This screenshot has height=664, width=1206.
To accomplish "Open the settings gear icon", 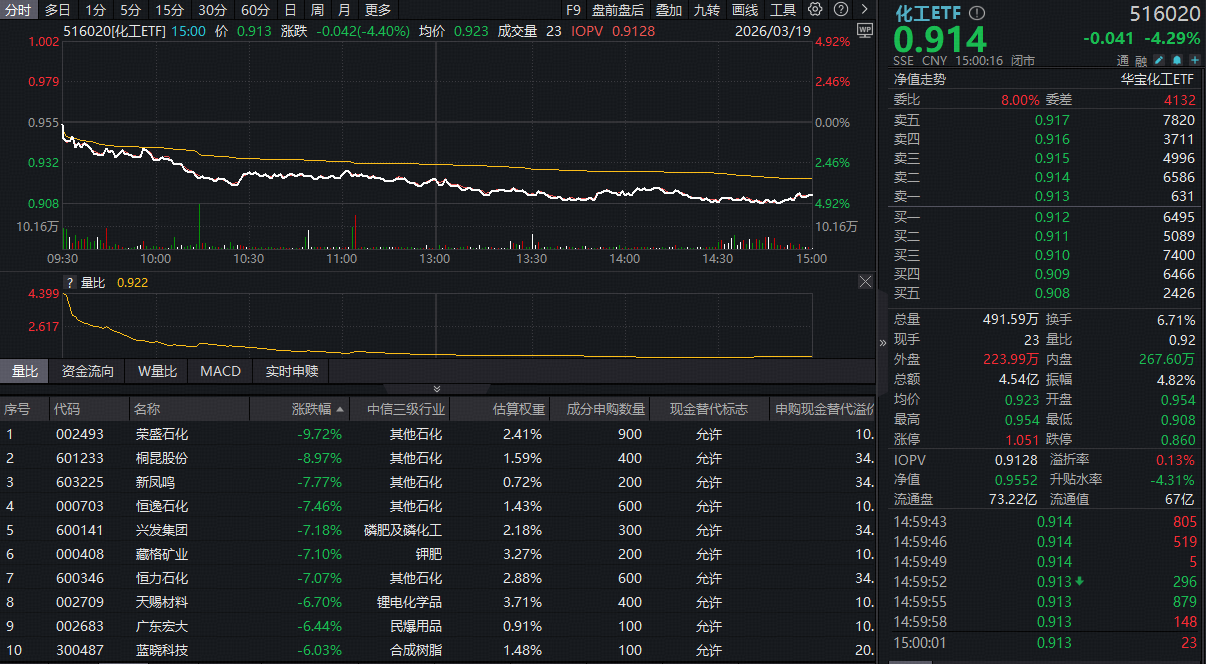I will 814,9.
